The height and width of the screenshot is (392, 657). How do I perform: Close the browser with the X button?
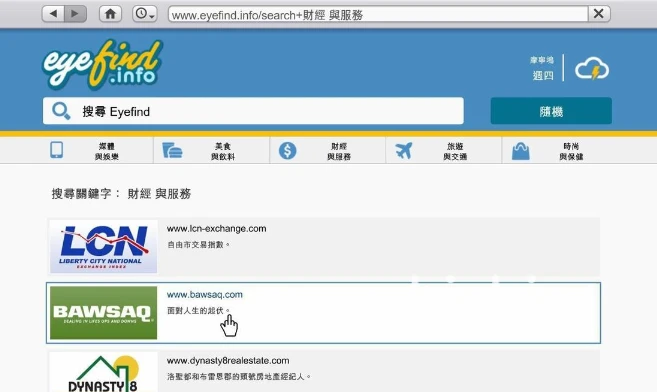click(x=599, y=14)
